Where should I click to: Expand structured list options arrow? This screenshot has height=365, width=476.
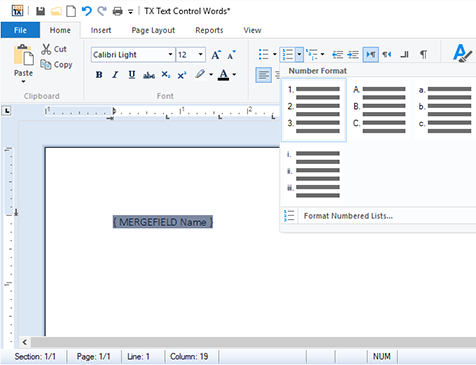click(x=322, y=54)
